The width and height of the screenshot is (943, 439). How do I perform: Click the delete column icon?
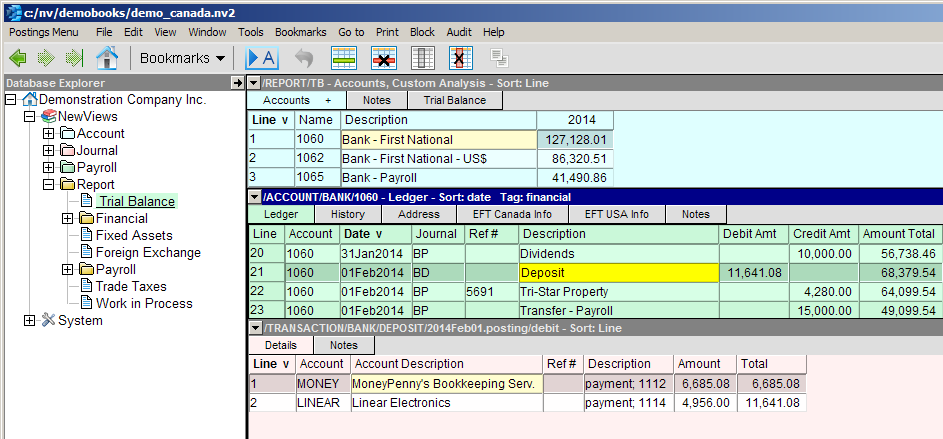(461, 58)
